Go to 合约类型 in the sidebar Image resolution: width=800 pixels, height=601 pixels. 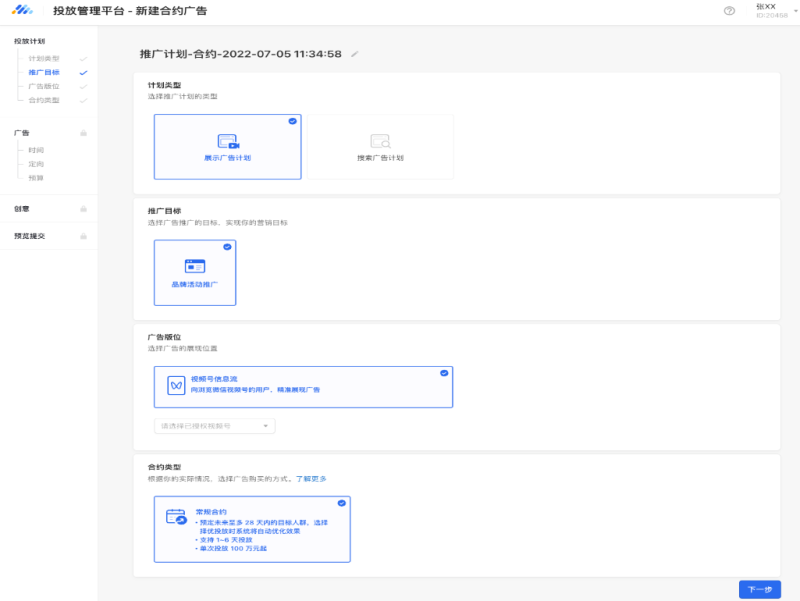[44, 100]
